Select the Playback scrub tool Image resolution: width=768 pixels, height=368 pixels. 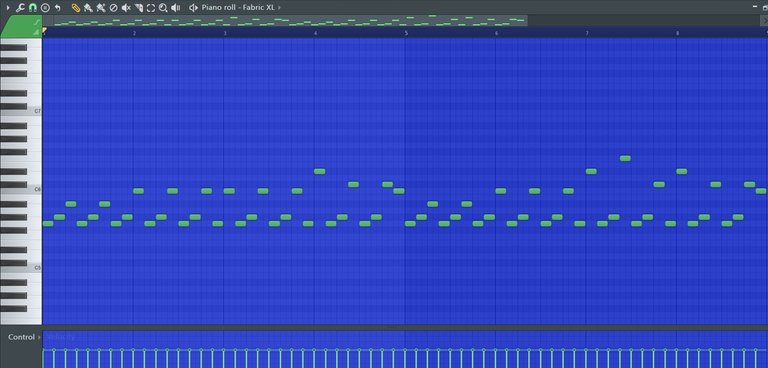coord(175,8)
